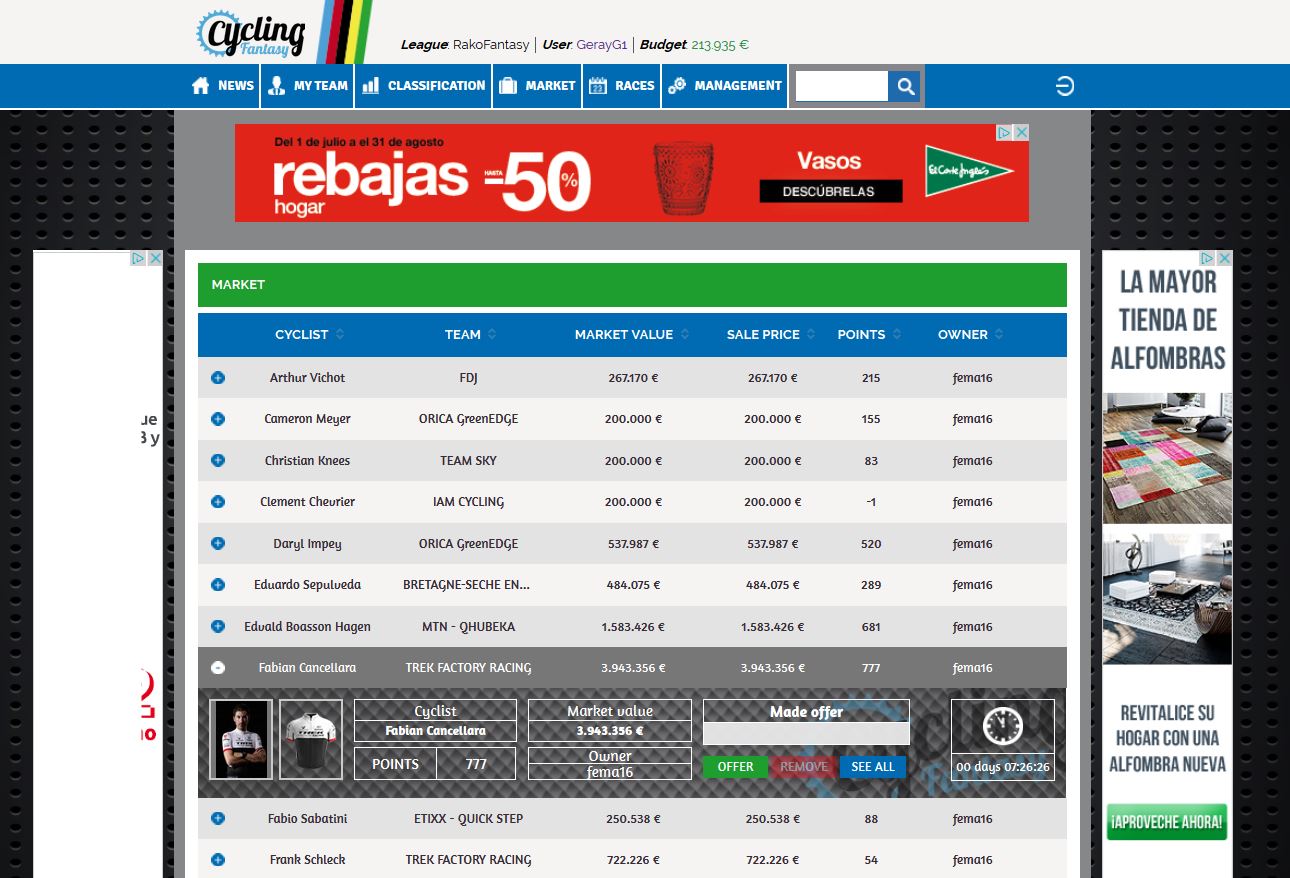The image size is (1290, 878).
Task: Focus the search input field
Action: (x=841, y=86)
